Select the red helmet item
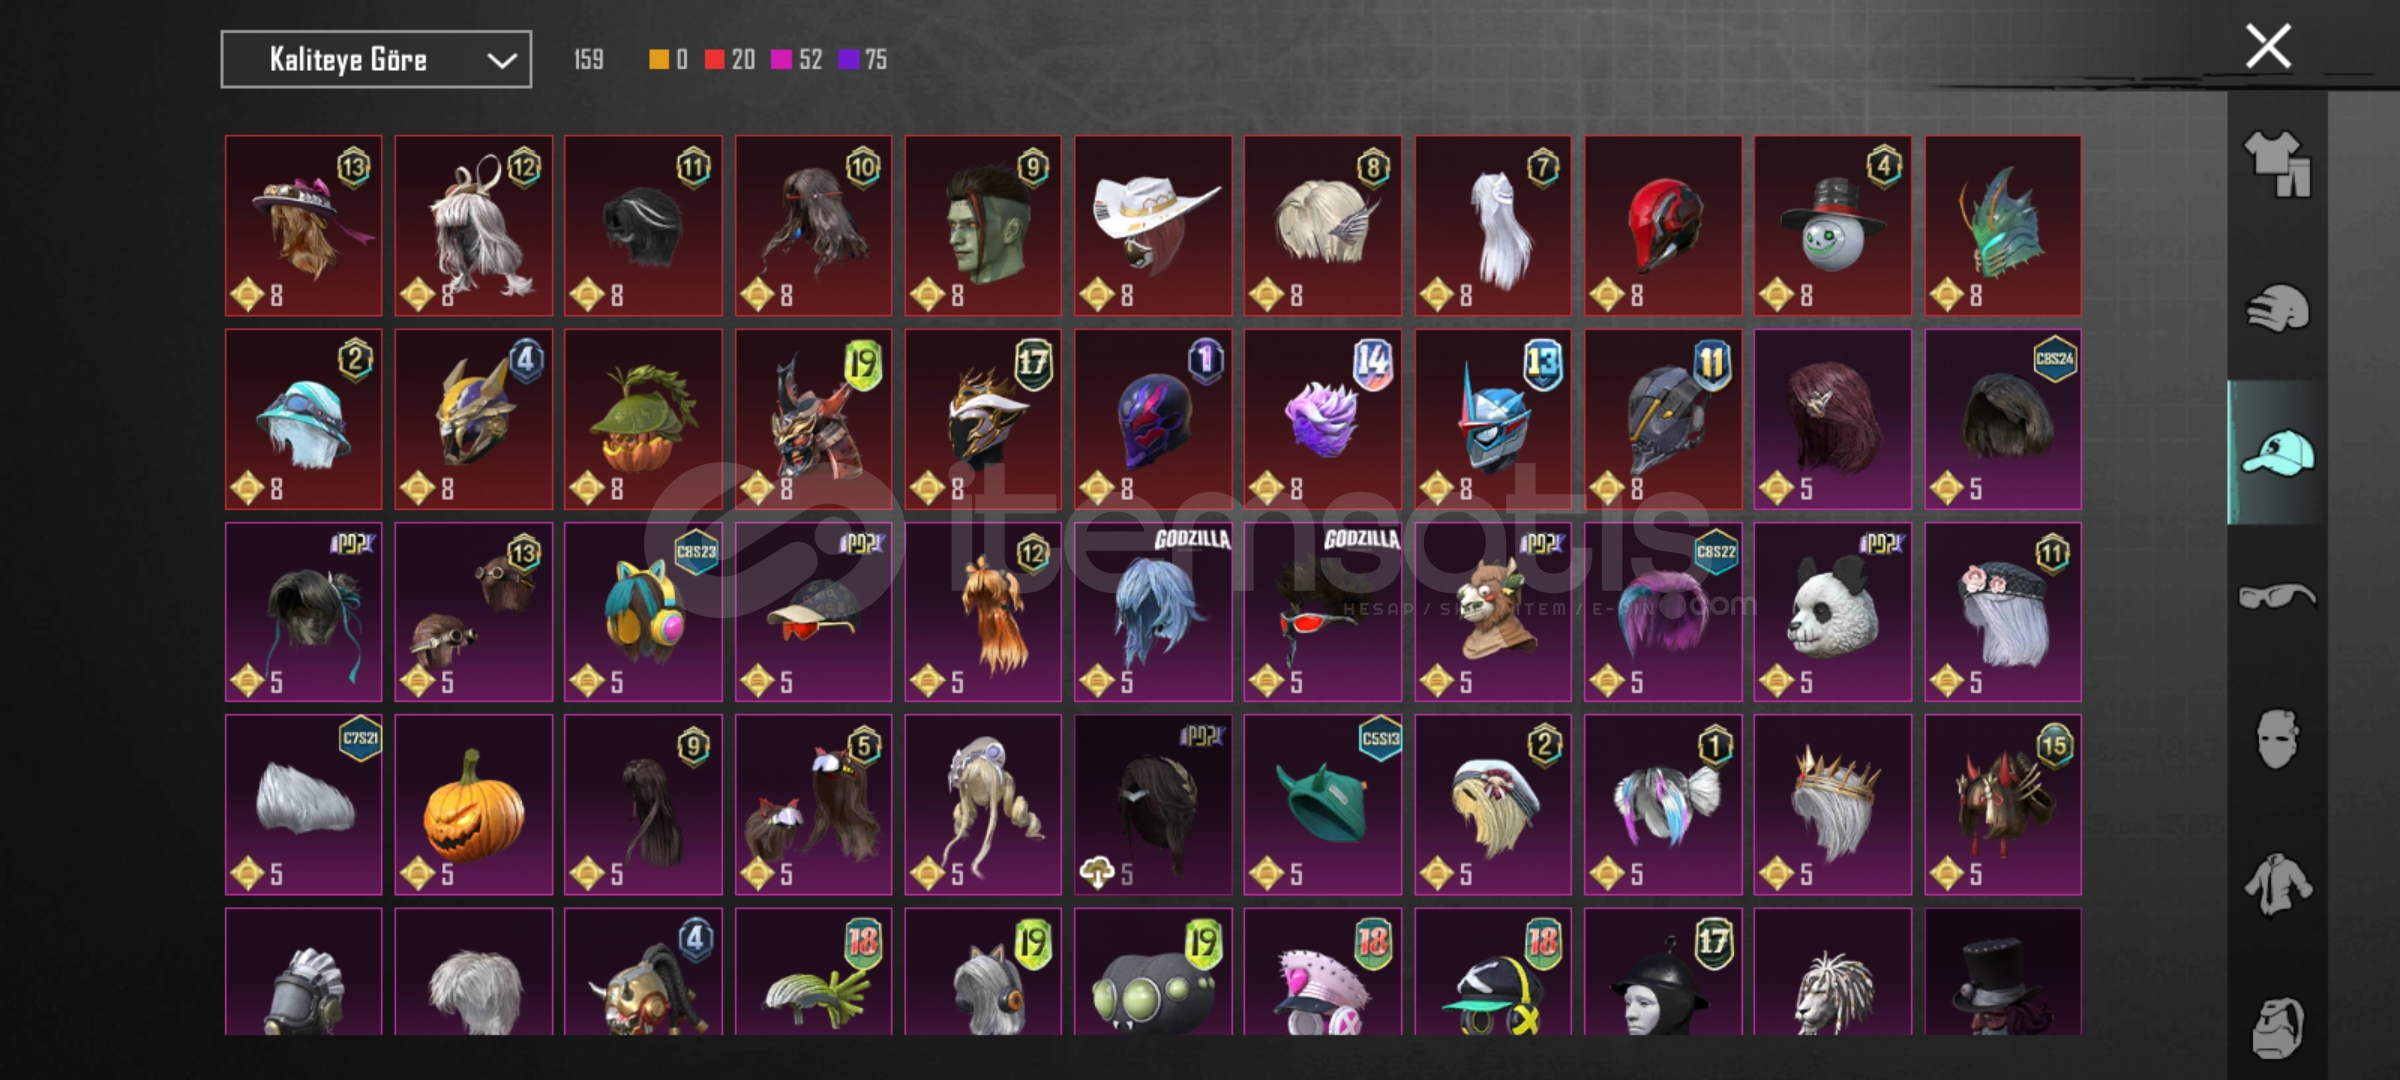This screenshot has height=1080, width=2400. point(1662,226)
